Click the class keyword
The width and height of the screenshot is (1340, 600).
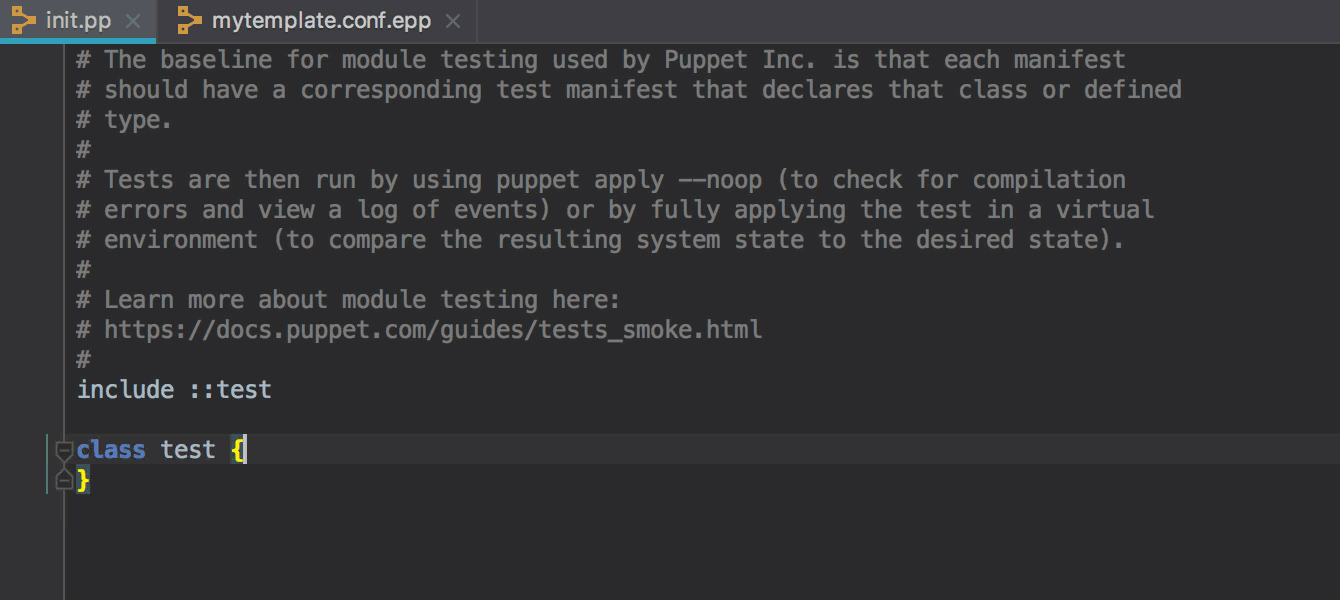pyautogui.click(x=111, y=450)
